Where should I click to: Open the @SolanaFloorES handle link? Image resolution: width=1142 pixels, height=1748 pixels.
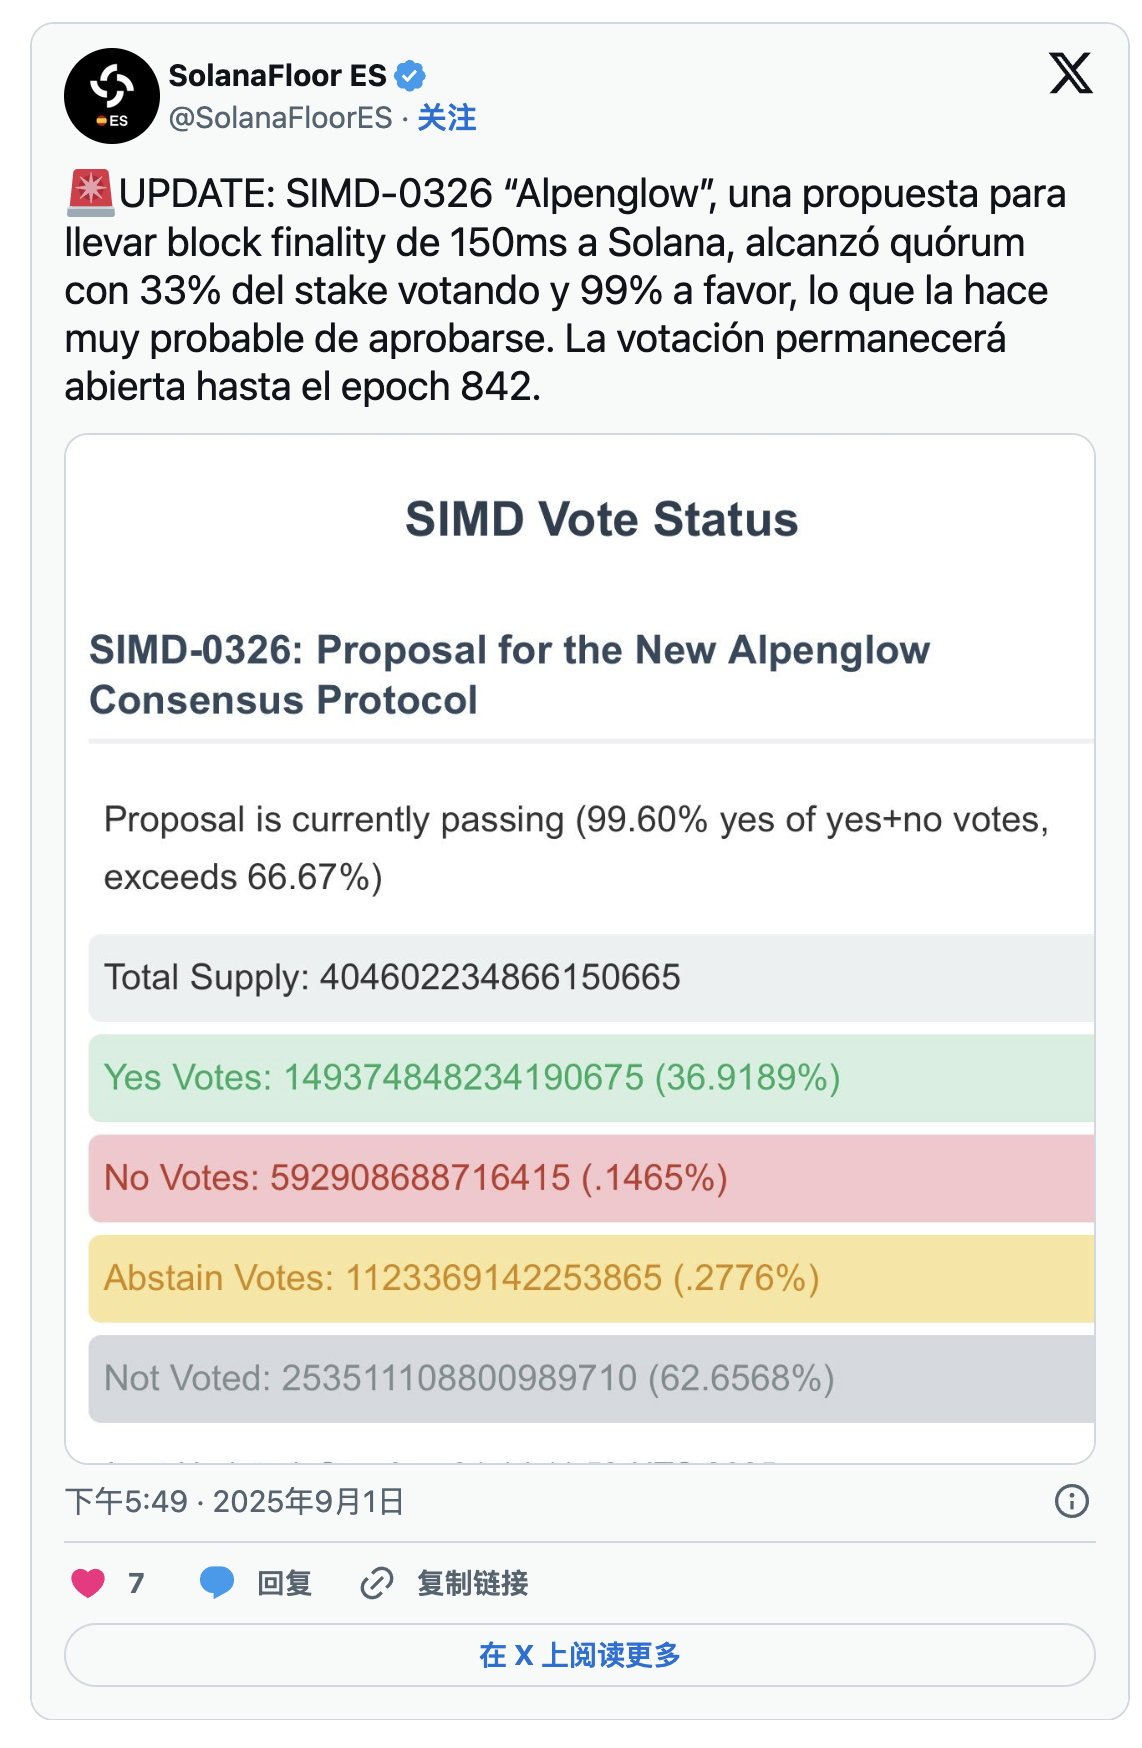click(x=280, y=118)
